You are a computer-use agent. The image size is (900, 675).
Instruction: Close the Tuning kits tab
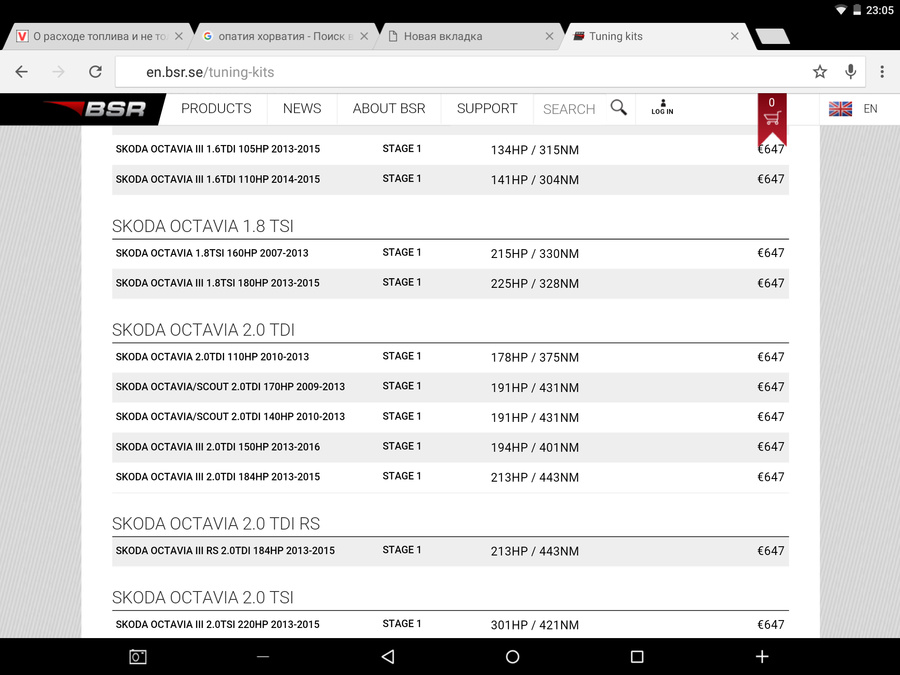(x=735, y=36)
